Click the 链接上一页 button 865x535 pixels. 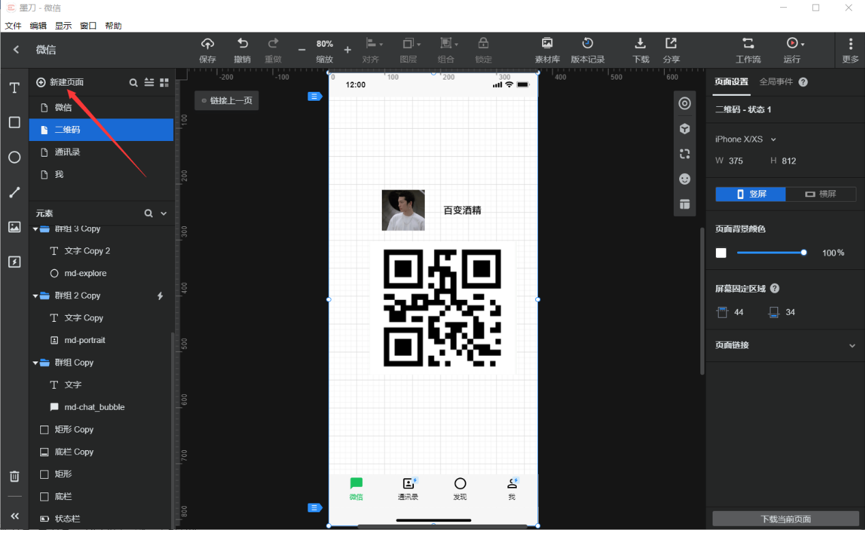coord(227,100)
